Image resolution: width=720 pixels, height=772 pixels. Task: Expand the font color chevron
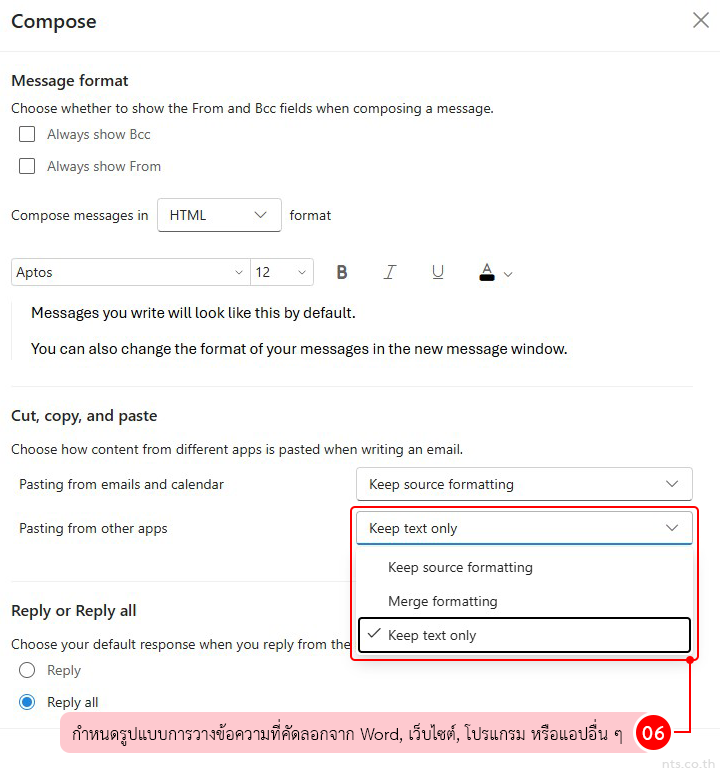pos(508,274)
